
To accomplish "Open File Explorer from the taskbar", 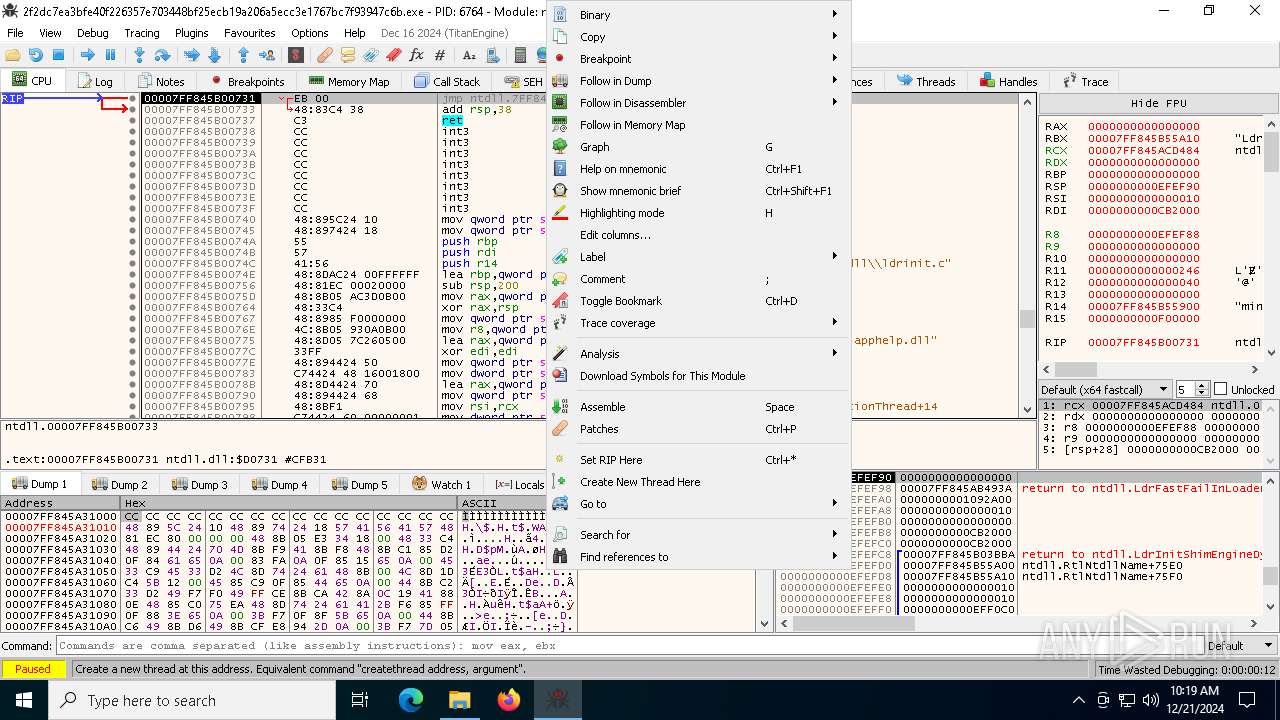I will click(459, 700).
